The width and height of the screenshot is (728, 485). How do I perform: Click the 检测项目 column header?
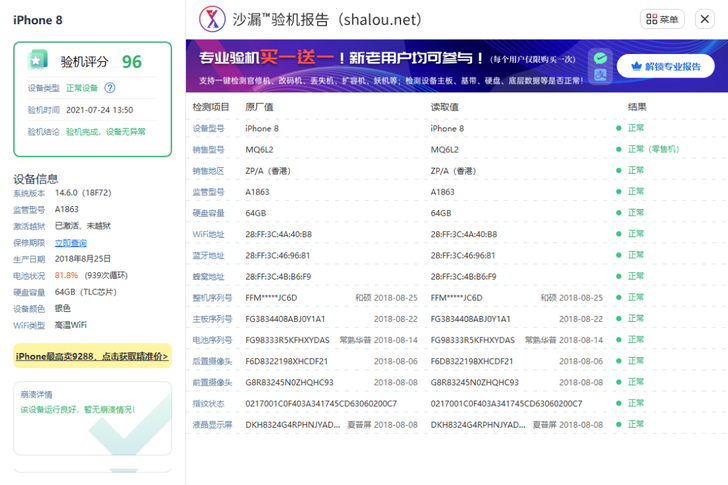[x=211, y=107]
